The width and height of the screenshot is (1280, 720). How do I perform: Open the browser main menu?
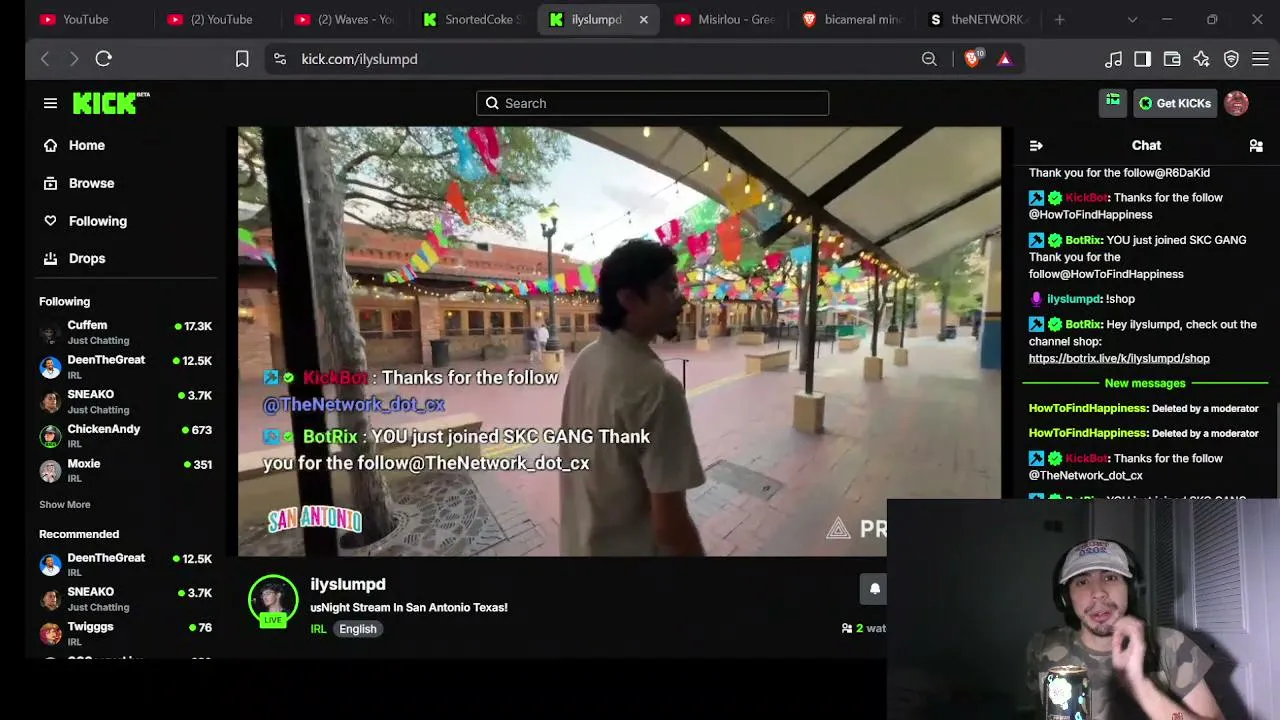(1260, 59)
